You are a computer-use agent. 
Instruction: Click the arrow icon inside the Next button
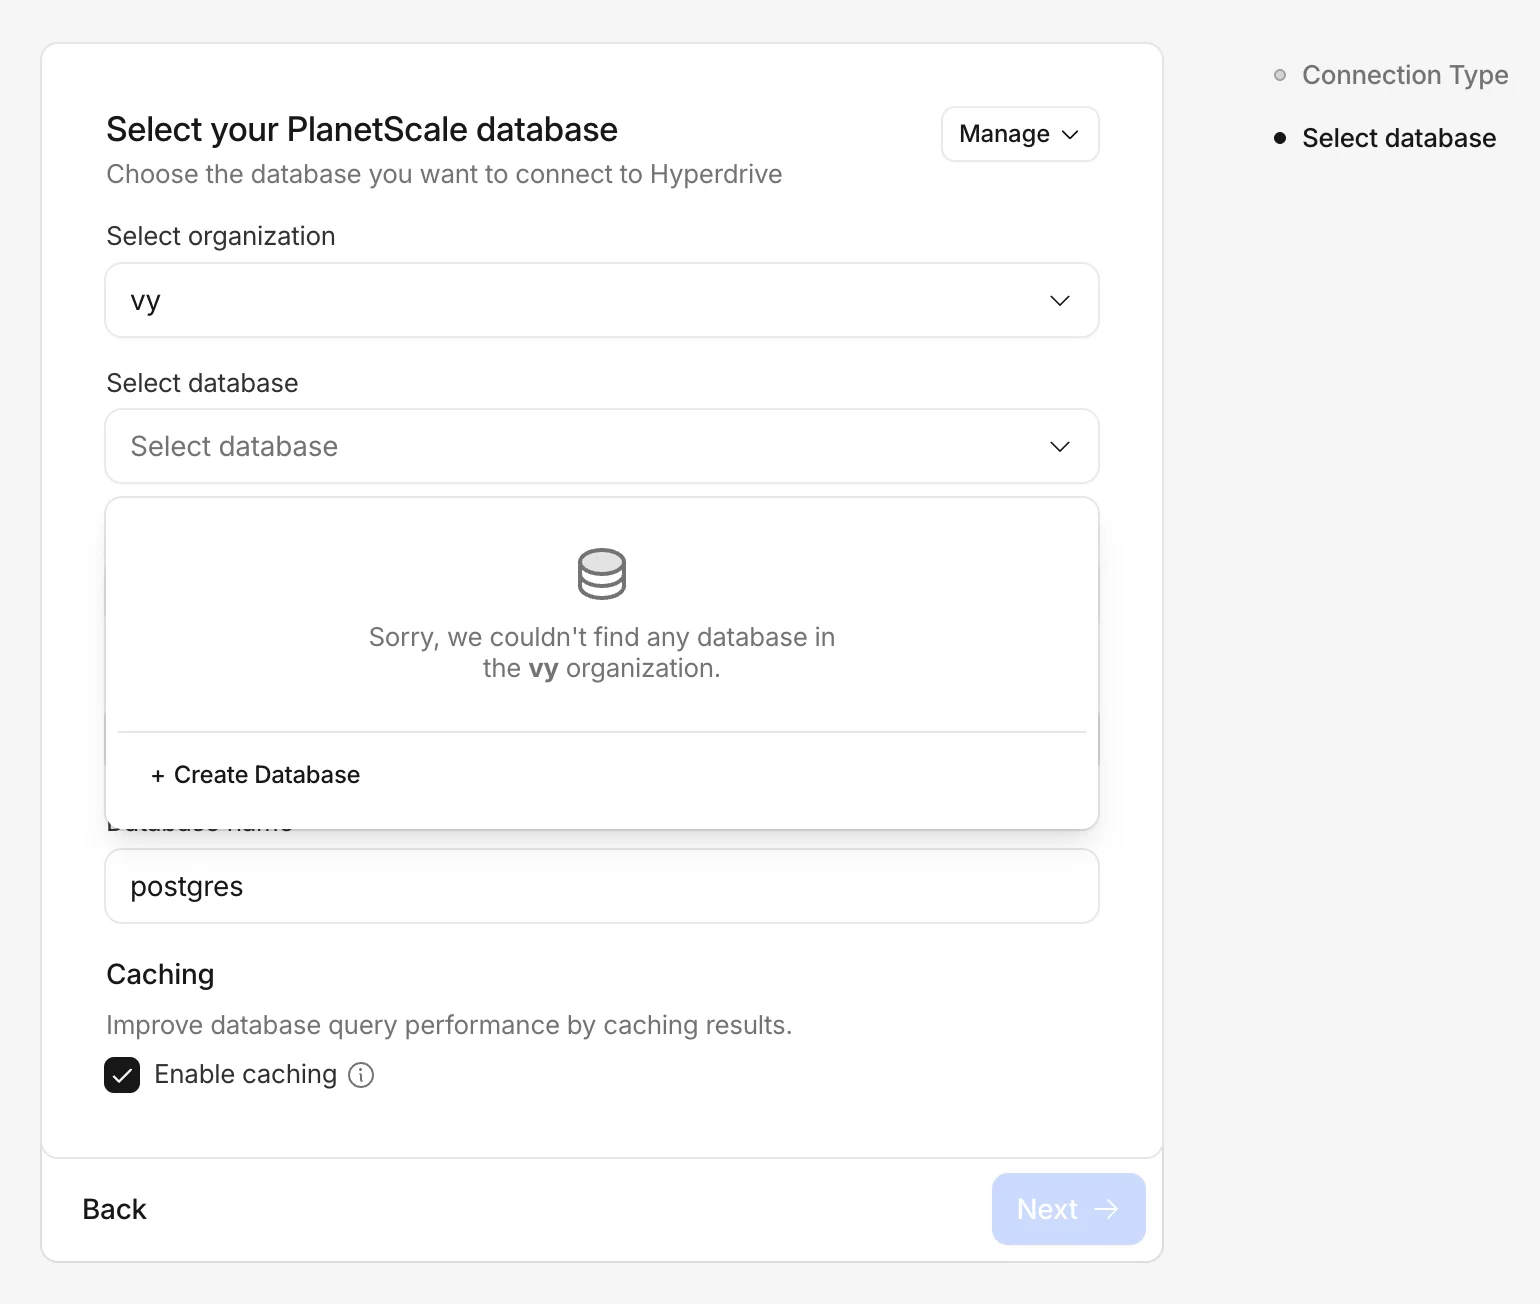tap(1107, 1209)
